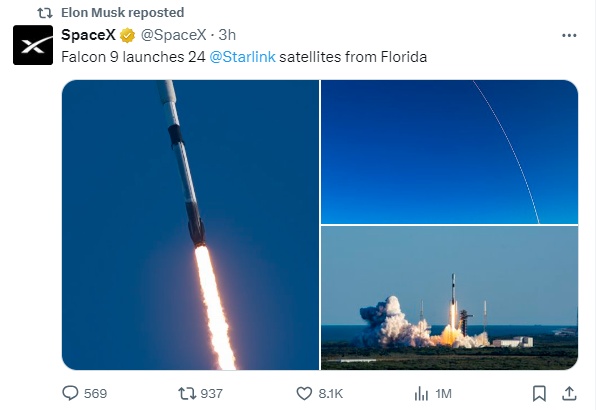View post analytics bar chart icon
599x410 pixels.
(x=421, y=394)
